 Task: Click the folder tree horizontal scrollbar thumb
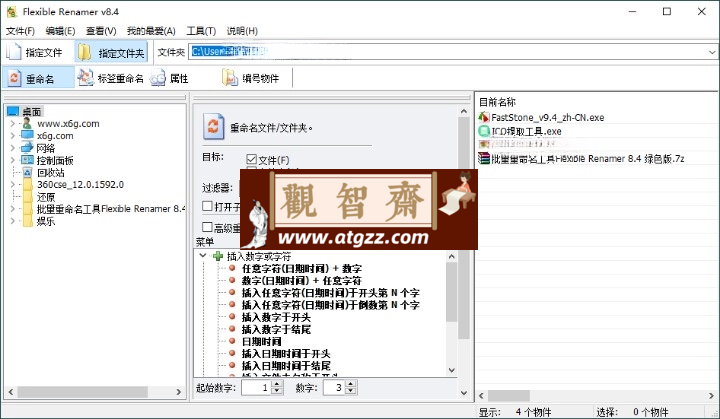[83, 392]
